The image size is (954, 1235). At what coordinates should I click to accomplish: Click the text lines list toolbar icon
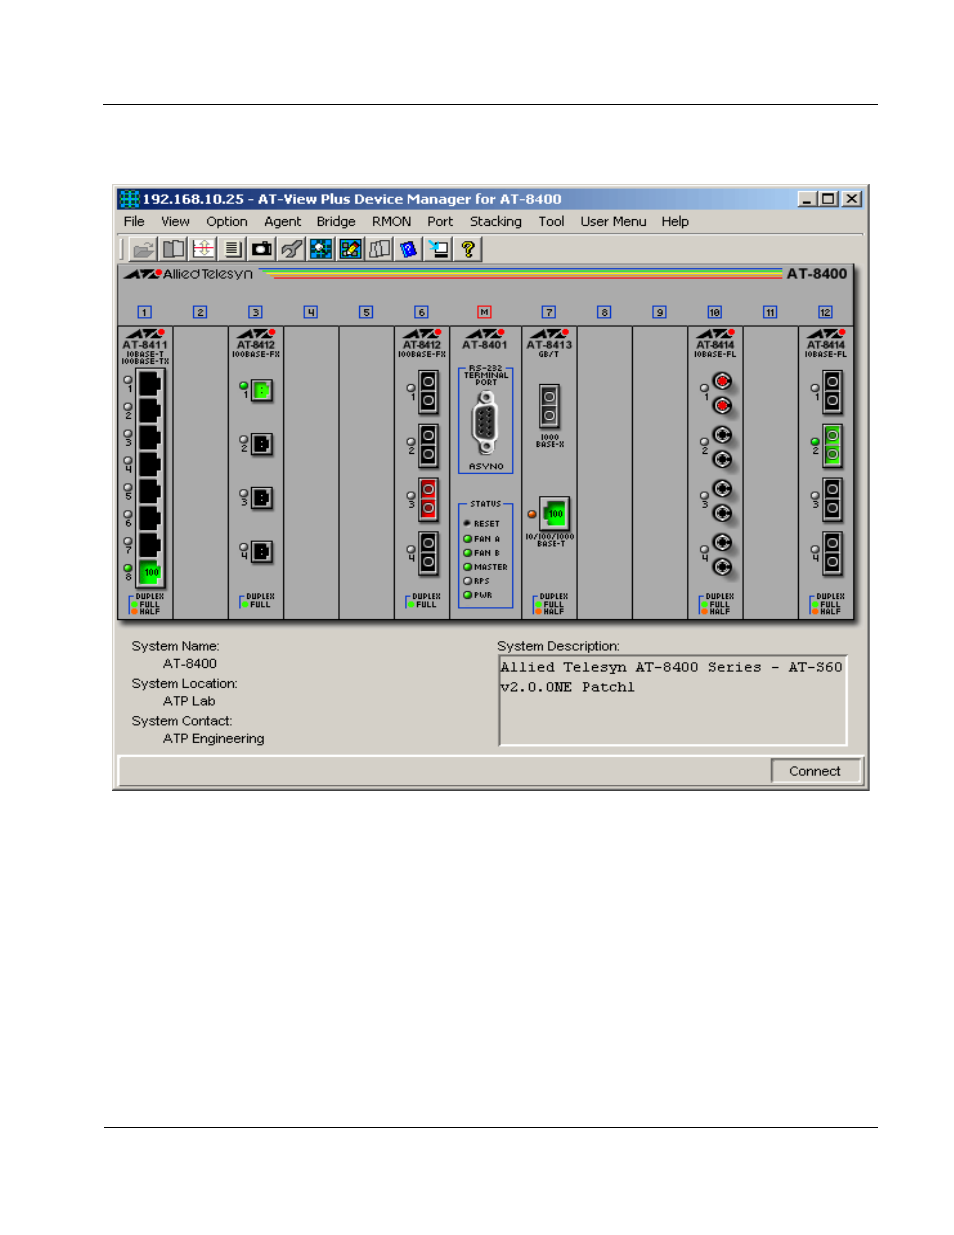(232, 249)
